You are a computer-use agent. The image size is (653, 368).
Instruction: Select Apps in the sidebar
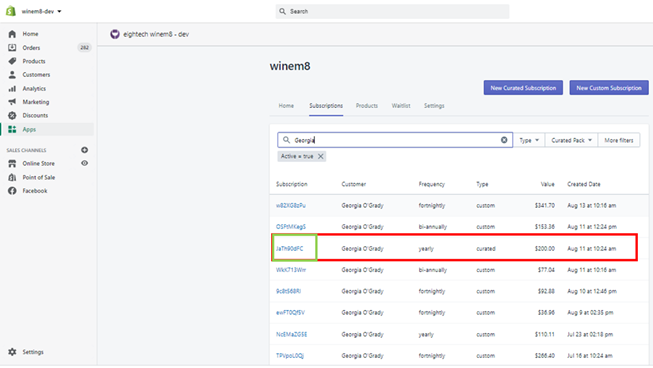coord(29,129)
